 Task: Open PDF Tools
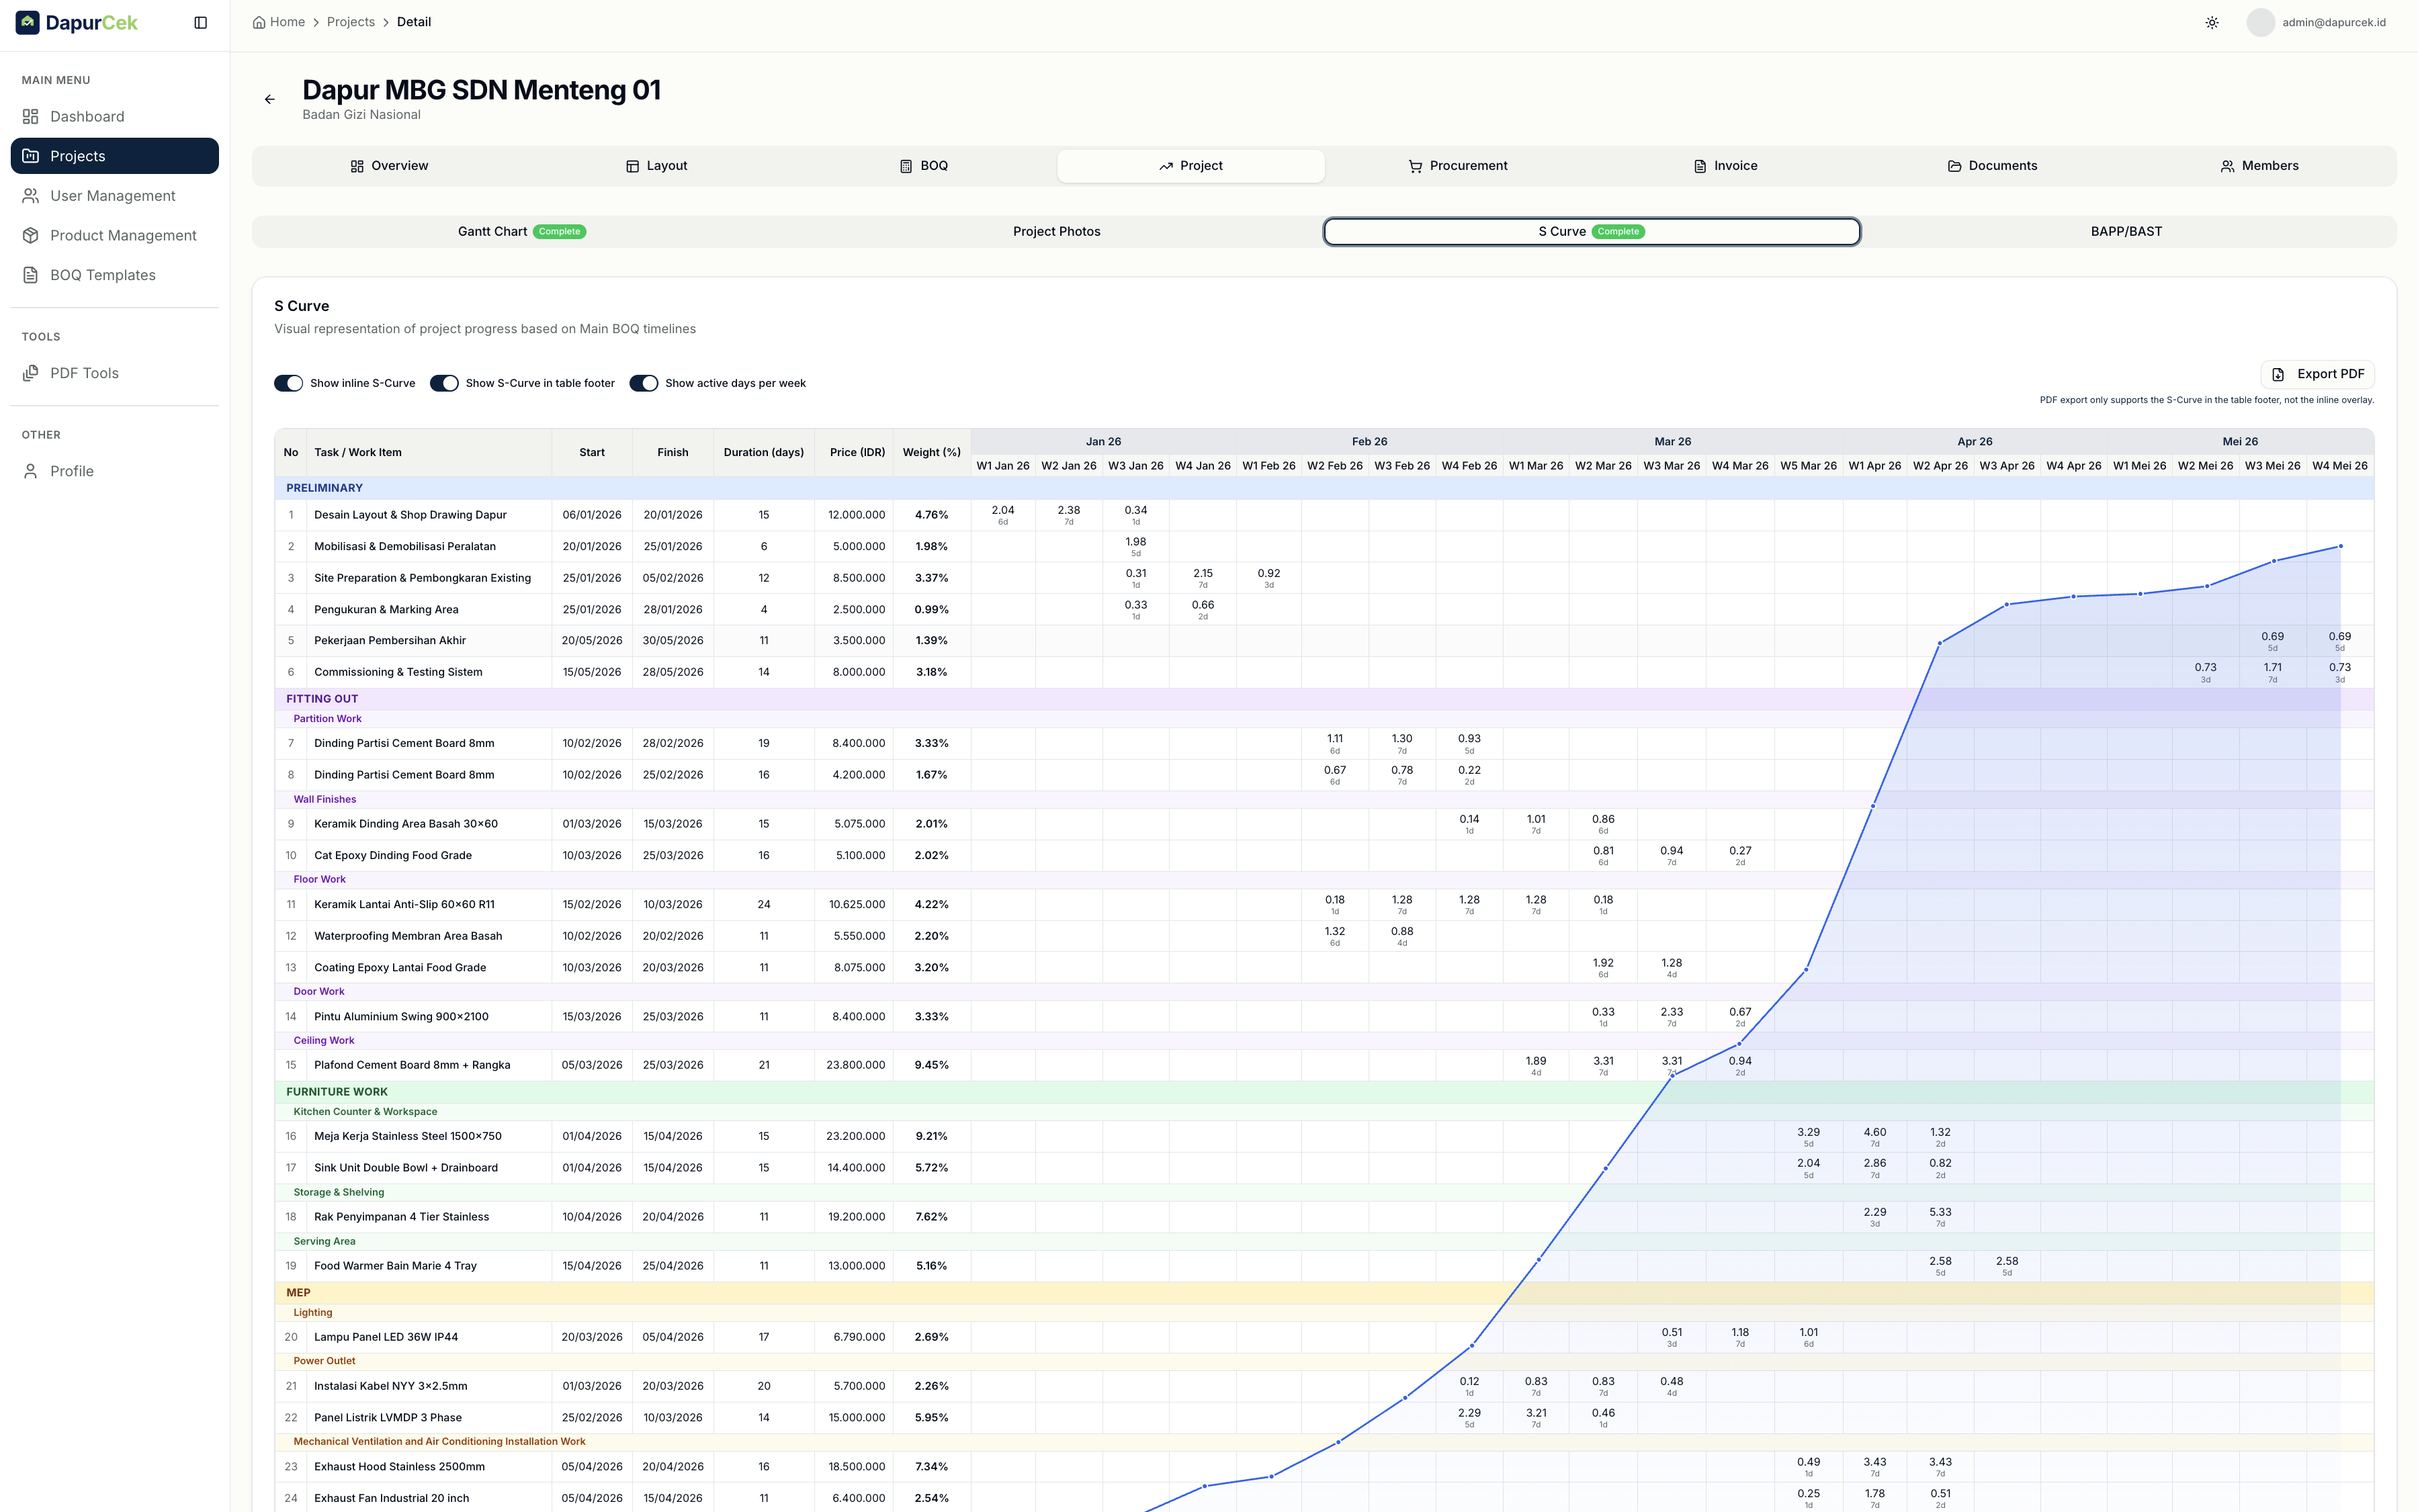click(115, 373)
